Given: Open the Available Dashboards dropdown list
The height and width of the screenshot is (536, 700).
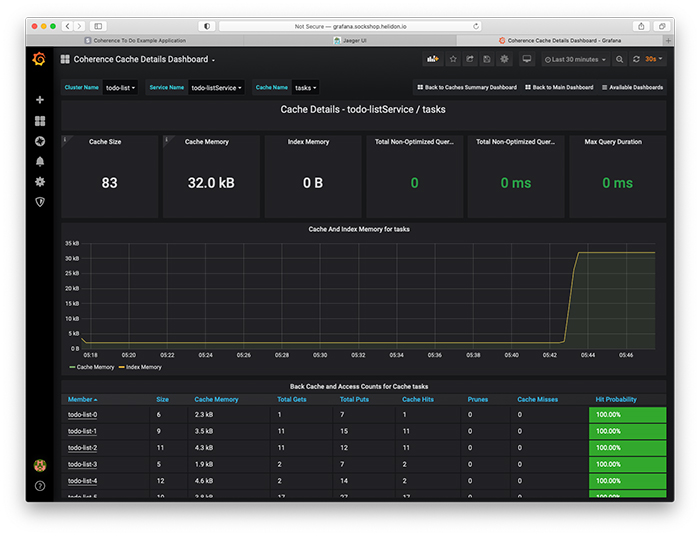Looking at the screenshot, I should click(632, 87).
